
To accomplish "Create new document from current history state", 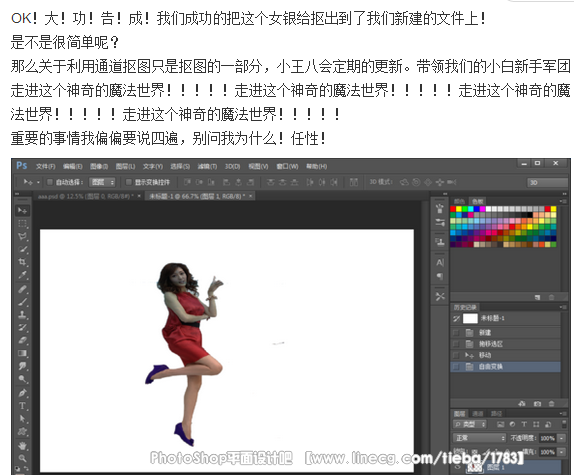I will pos(522,404).
